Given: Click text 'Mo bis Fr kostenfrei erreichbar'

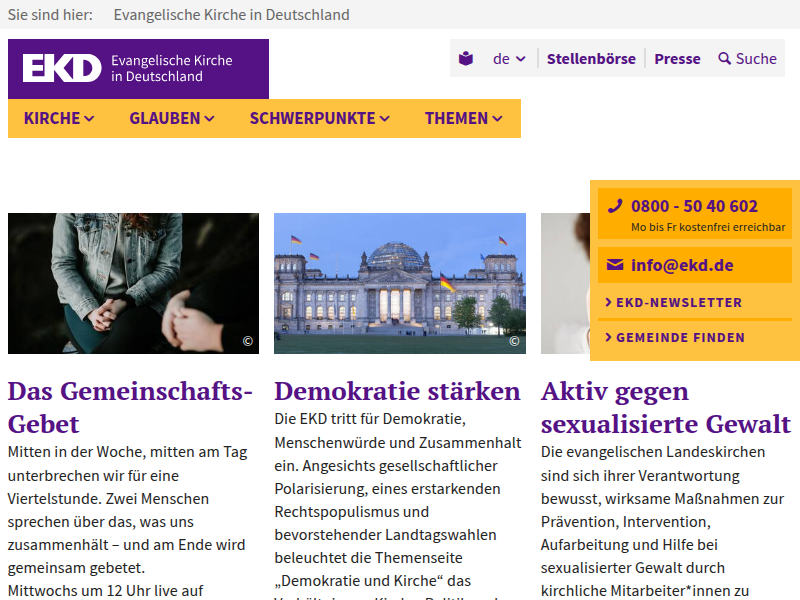Looking at the screenshot, I should pyautogui.click(x=708, y=227).
